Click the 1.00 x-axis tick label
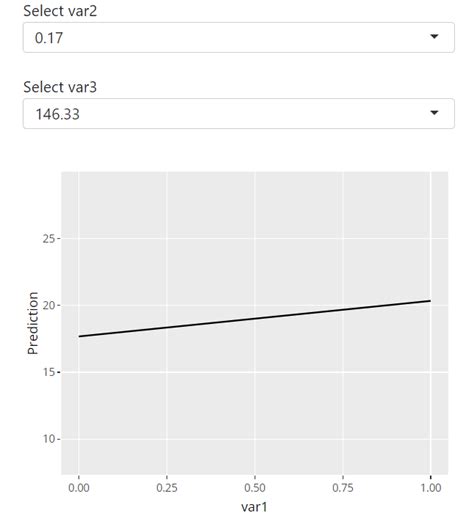This screenshot has width=474, height=521. (431, 488)
